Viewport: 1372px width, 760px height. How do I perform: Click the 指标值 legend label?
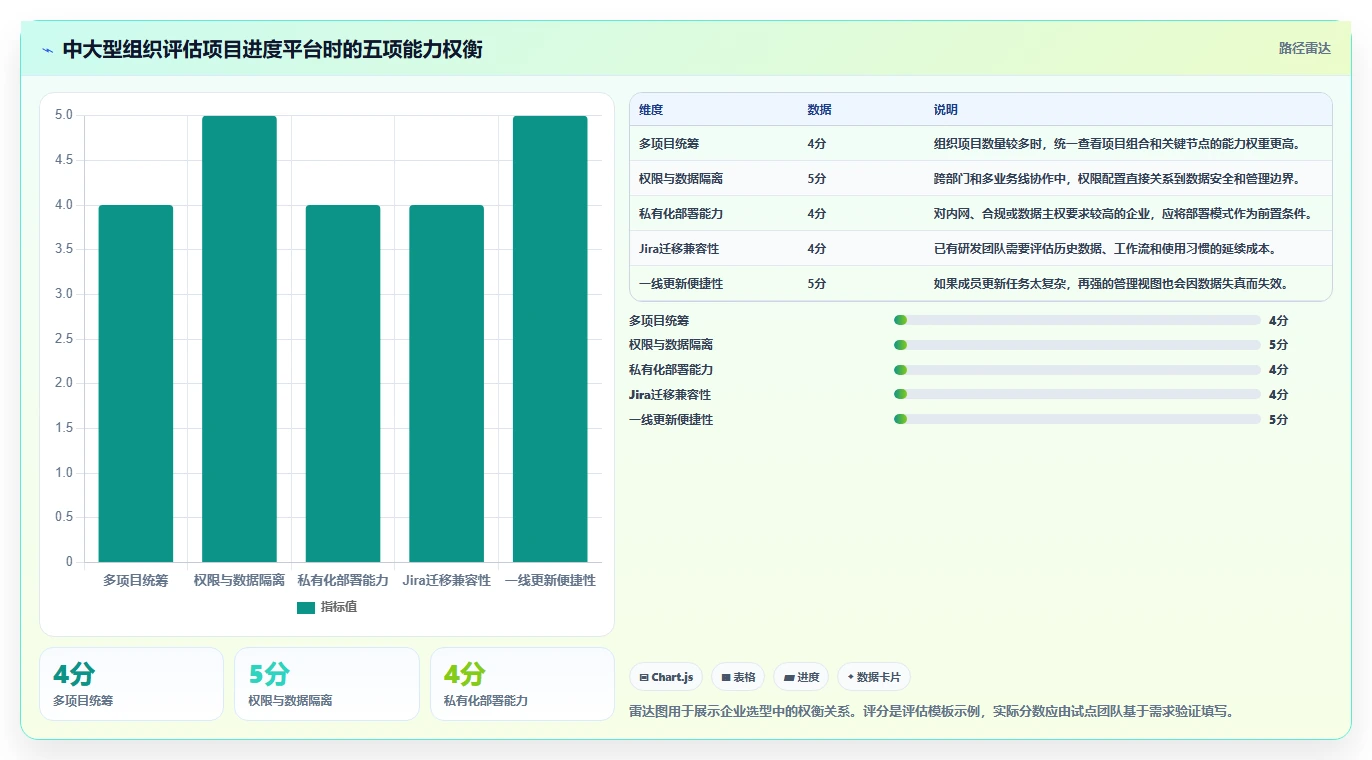[339, 607]
